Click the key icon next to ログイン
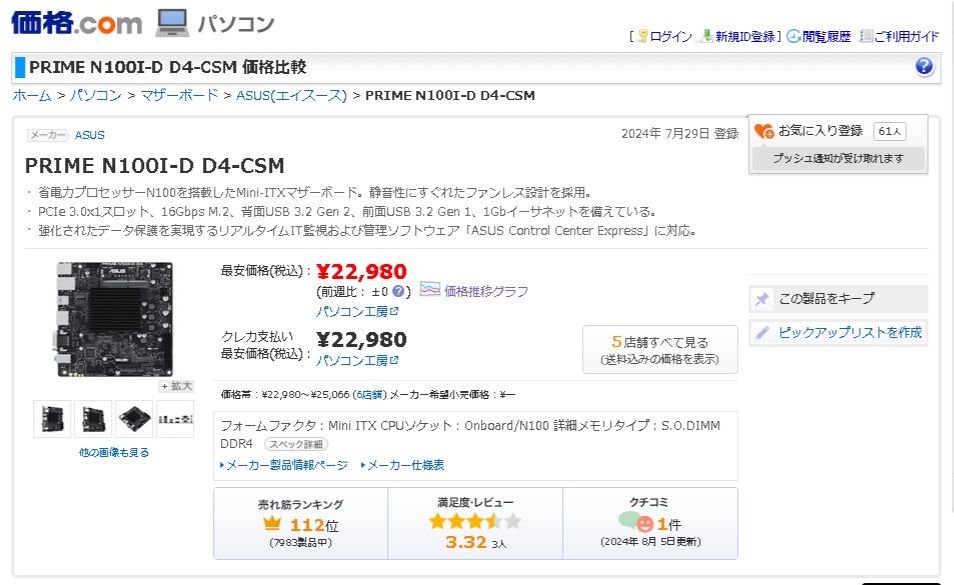The height and width of the screenshot is (585, 954). [x=641, y=36]
